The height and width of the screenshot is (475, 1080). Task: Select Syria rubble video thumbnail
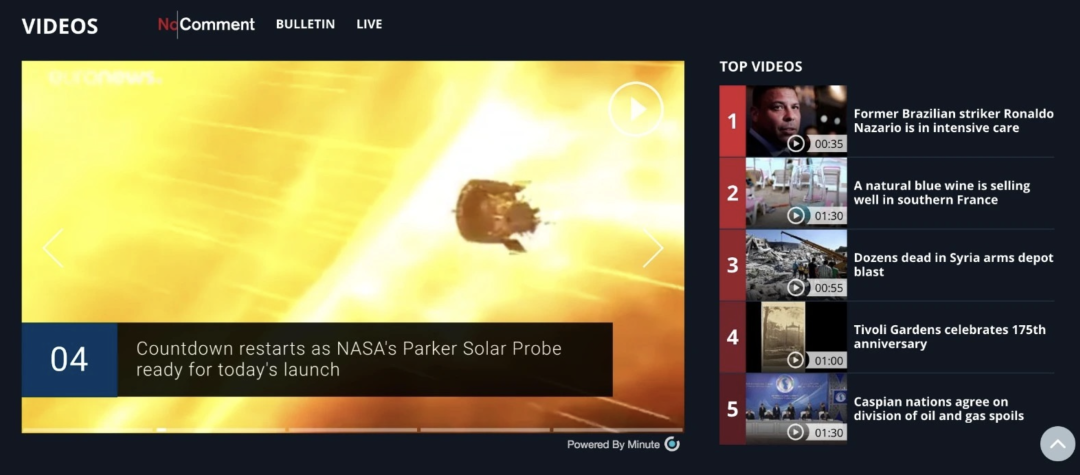tap(796, 264)
